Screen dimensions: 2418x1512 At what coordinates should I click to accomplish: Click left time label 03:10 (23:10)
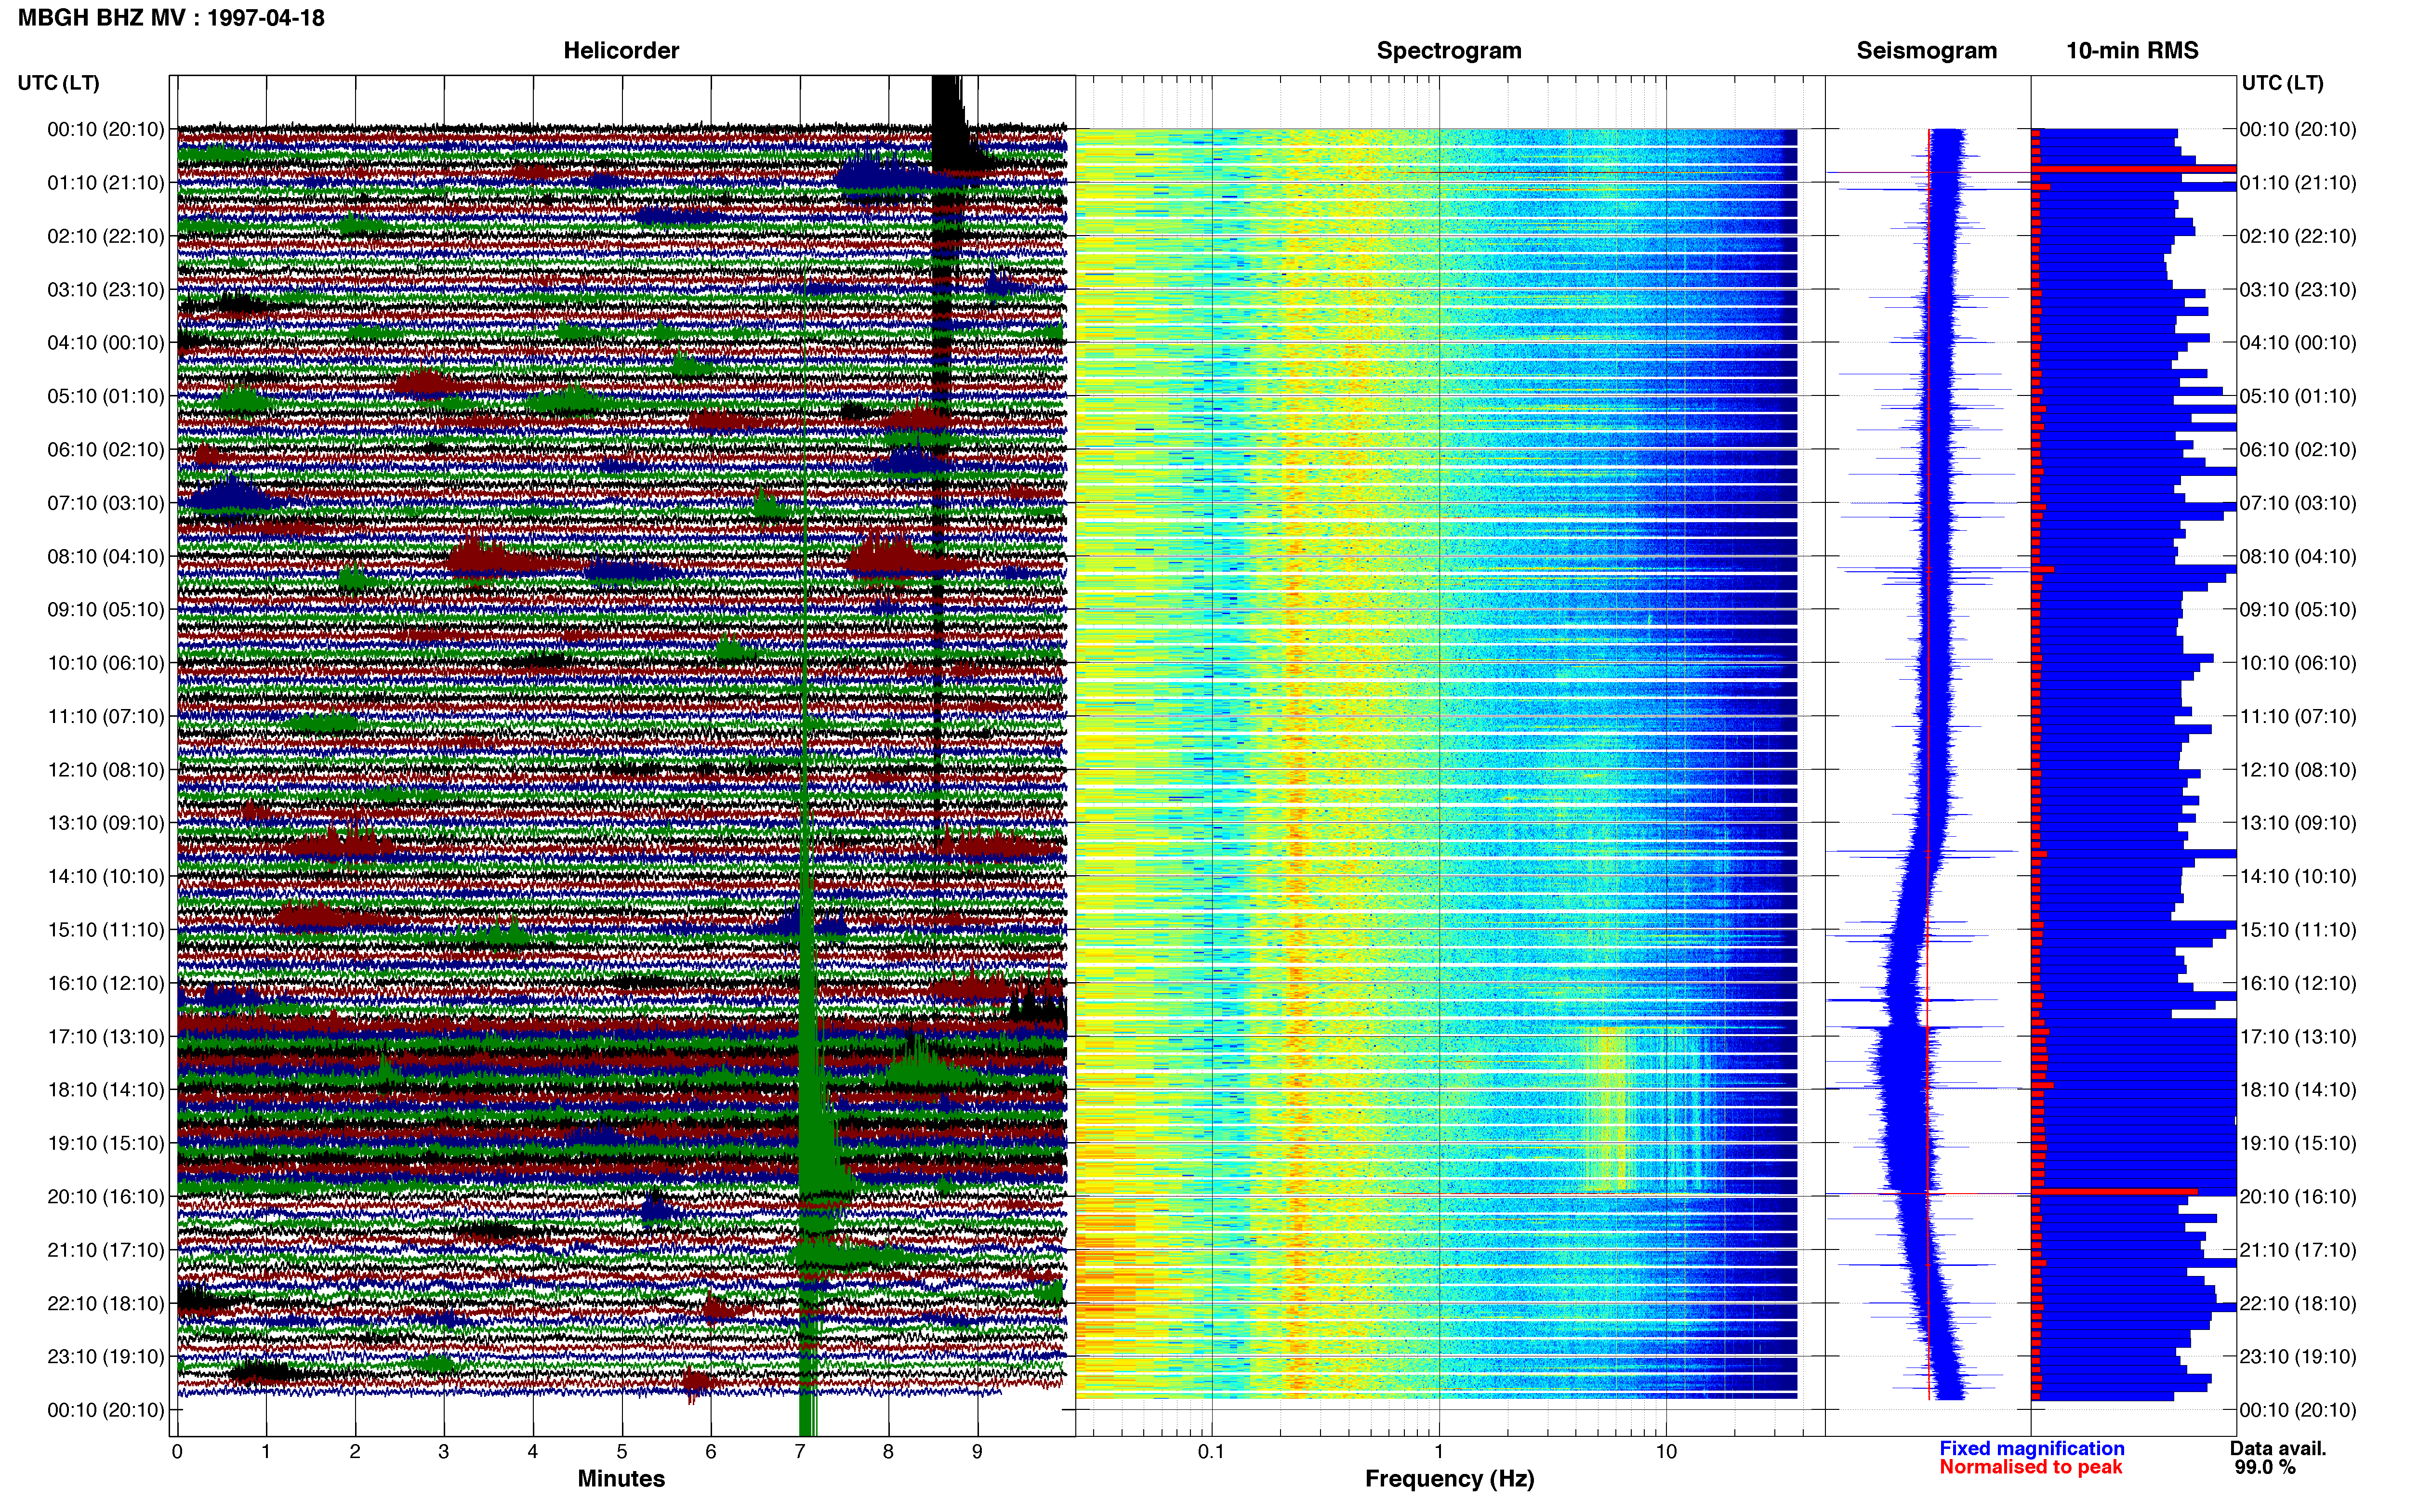pyautogui.click(x=106, y=289)
